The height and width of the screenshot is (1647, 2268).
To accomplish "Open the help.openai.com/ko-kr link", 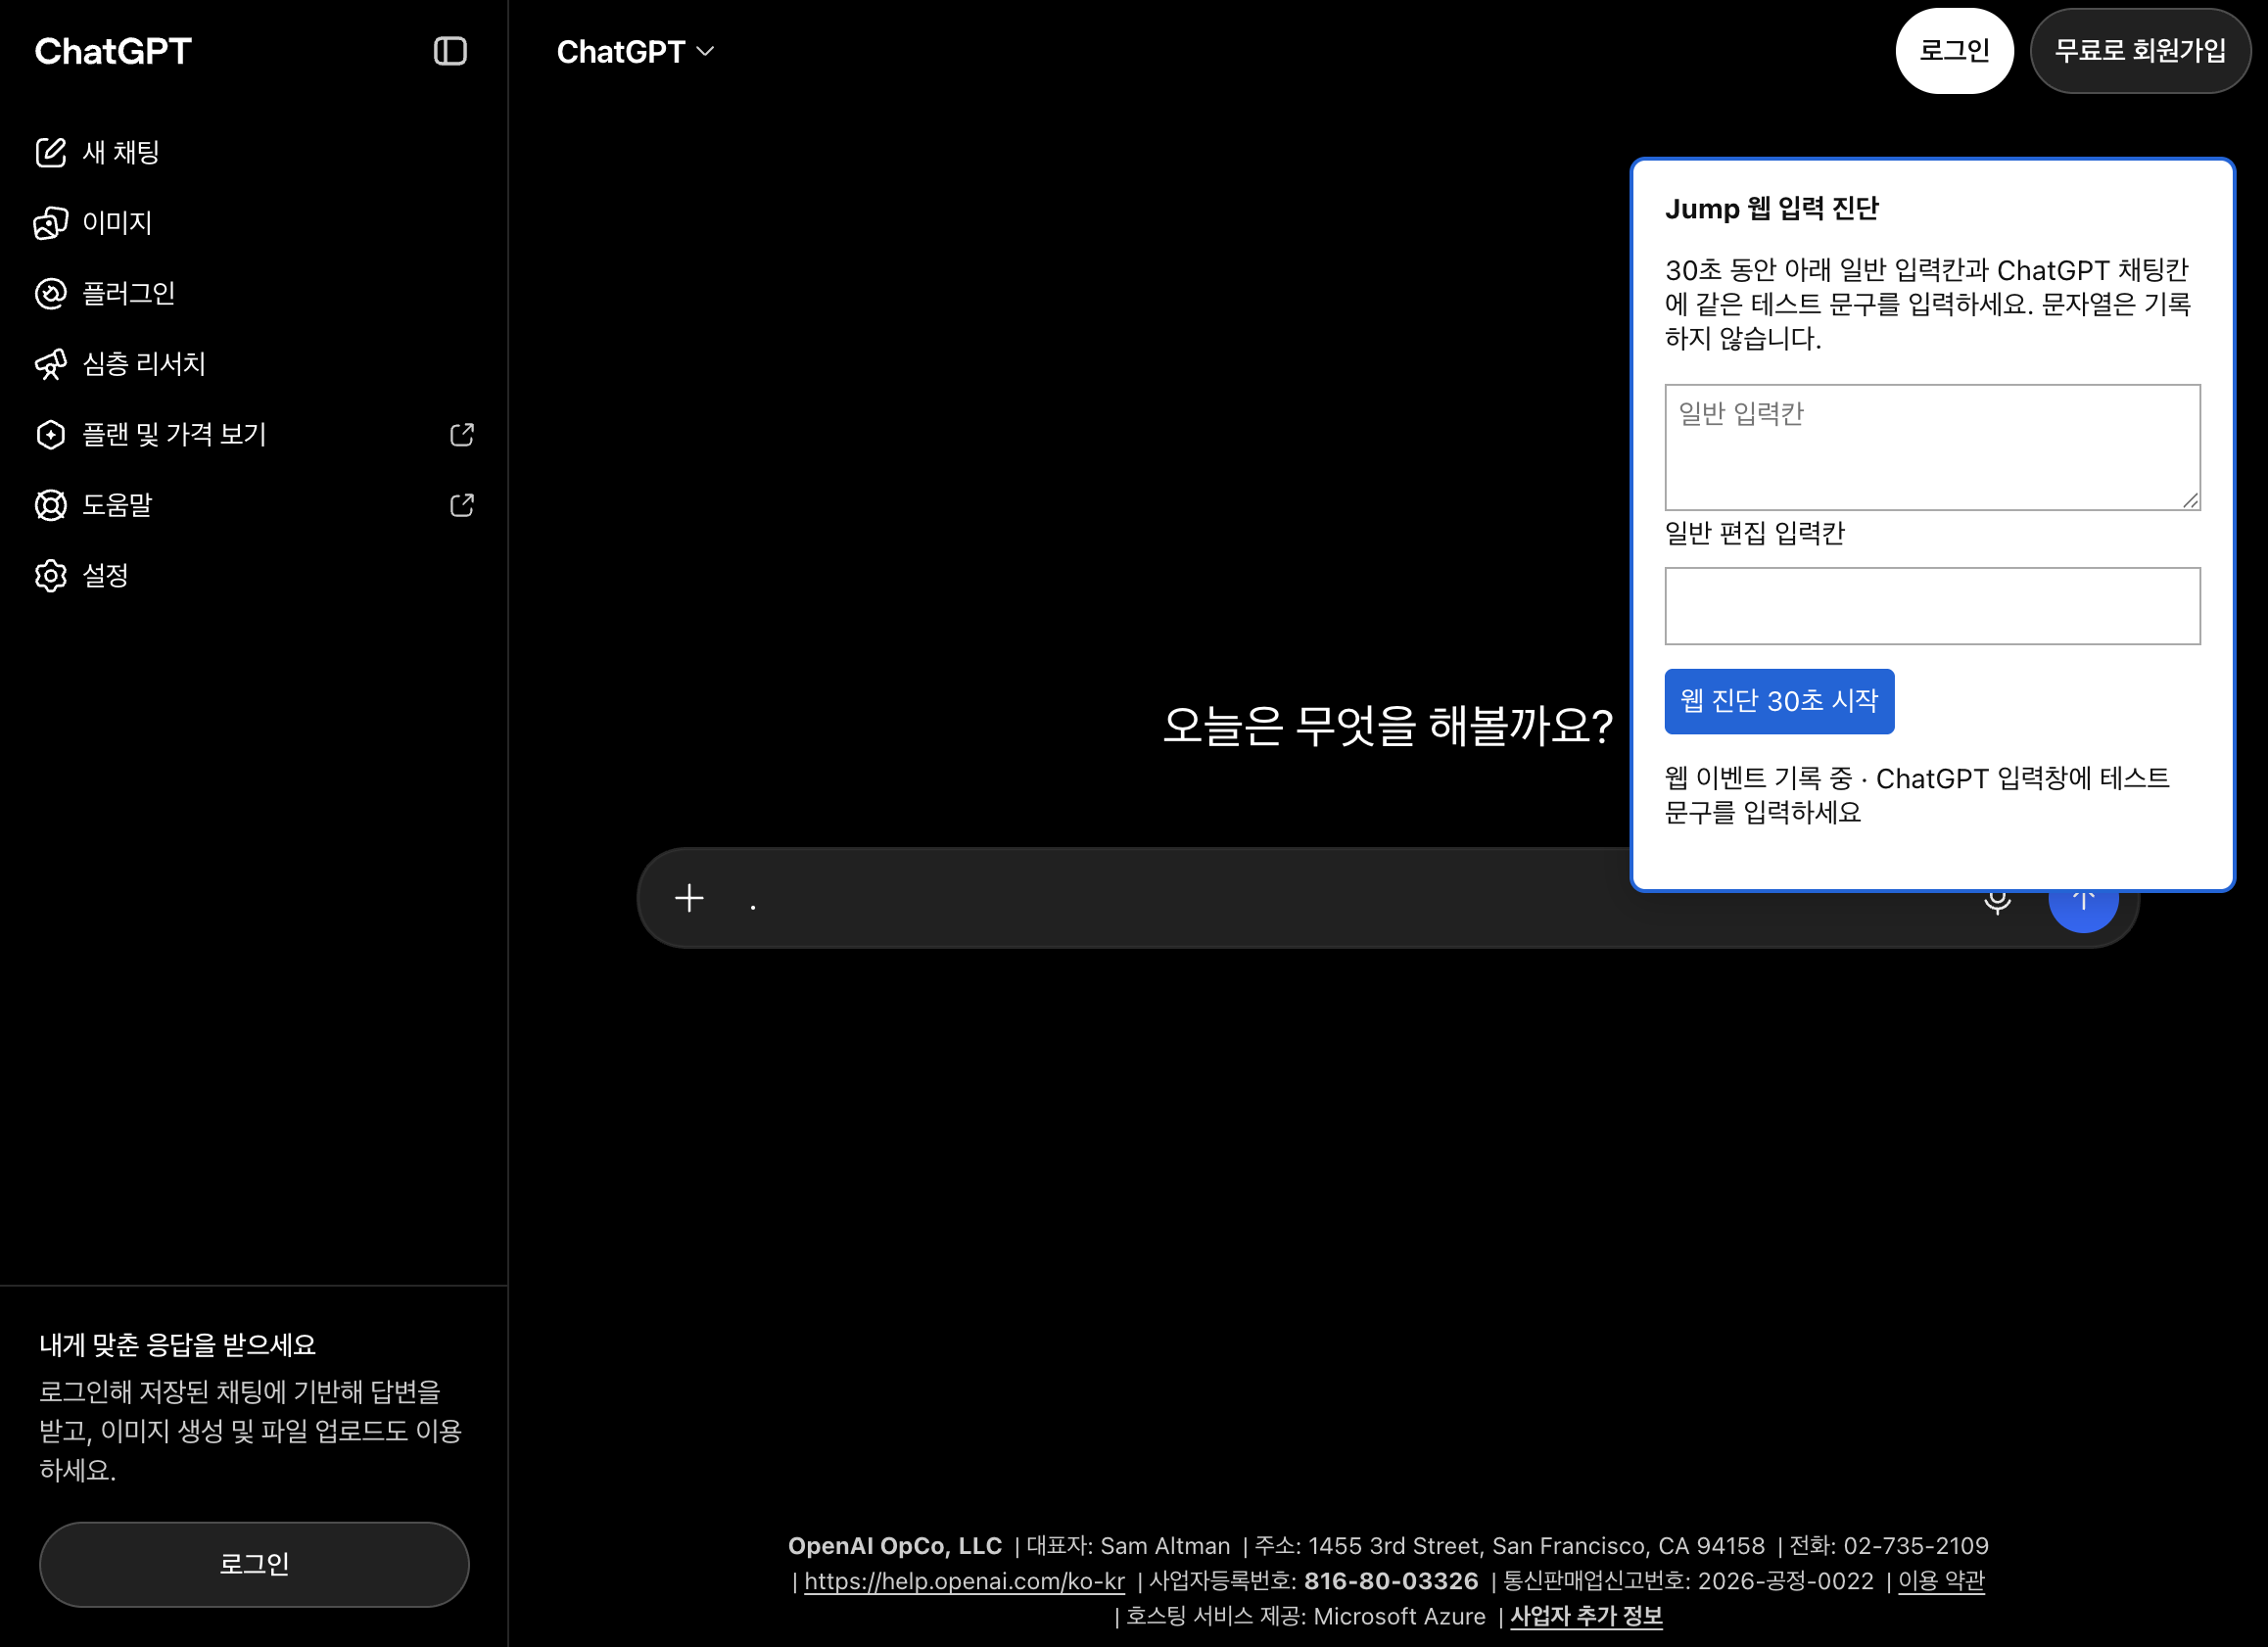I will (x=964, y=1581).
